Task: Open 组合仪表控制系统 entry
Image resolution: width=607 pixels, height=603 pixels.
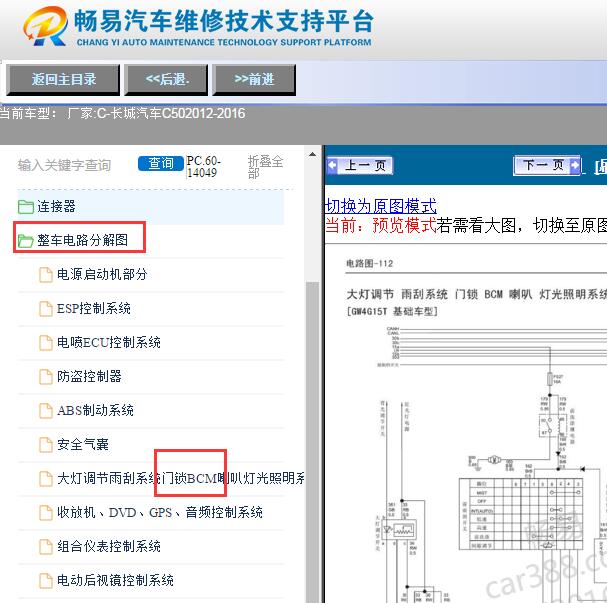Action: pos(109,546)
